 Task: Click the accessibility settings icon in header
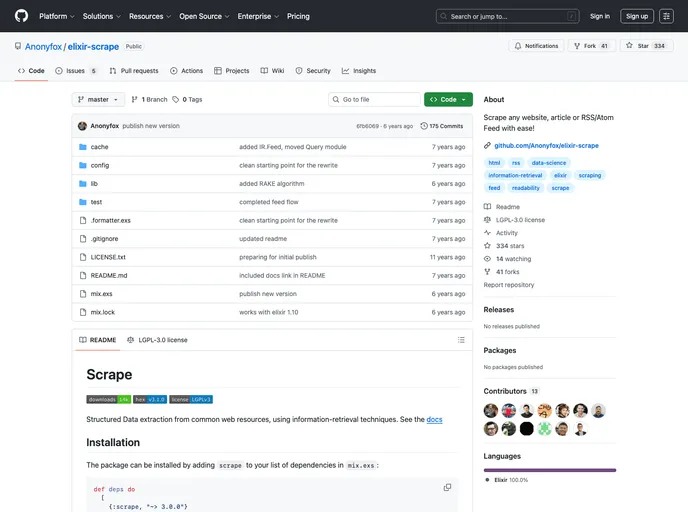[x=666, y=16]
